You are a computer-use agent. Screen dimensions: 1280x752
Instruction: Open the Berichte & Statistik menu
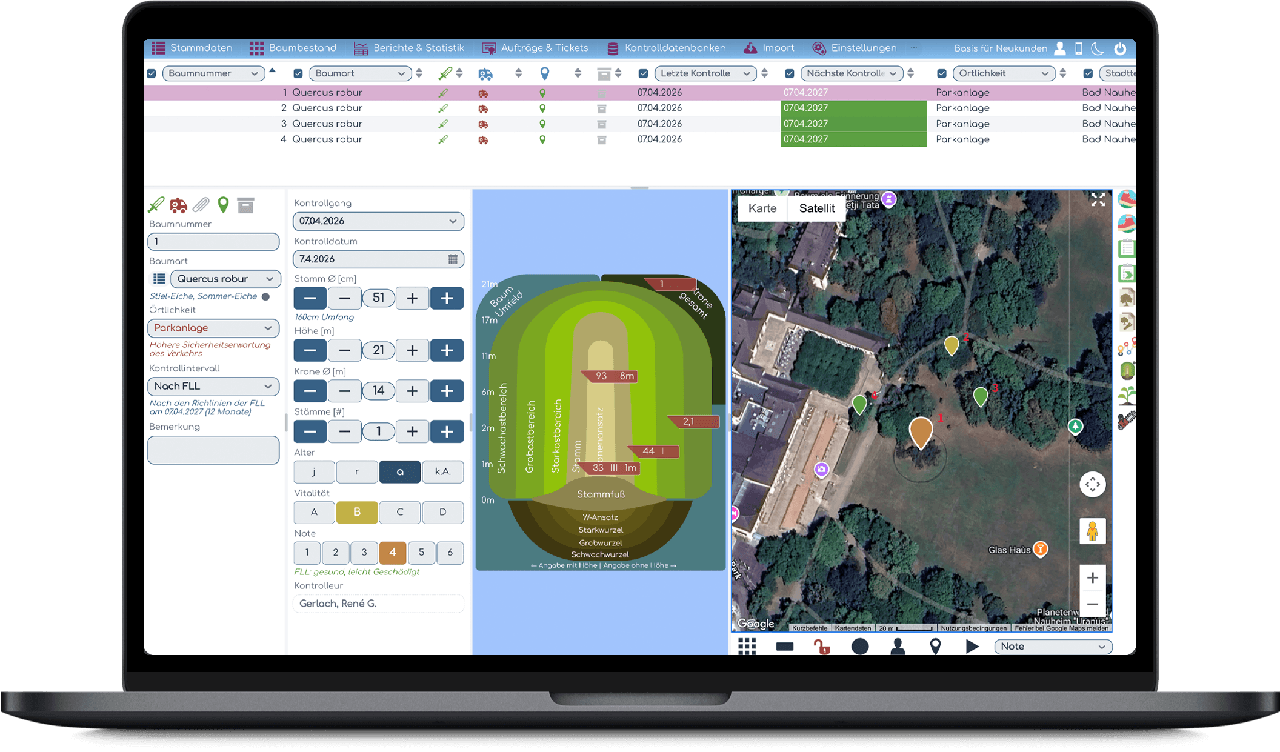point(410,48)
